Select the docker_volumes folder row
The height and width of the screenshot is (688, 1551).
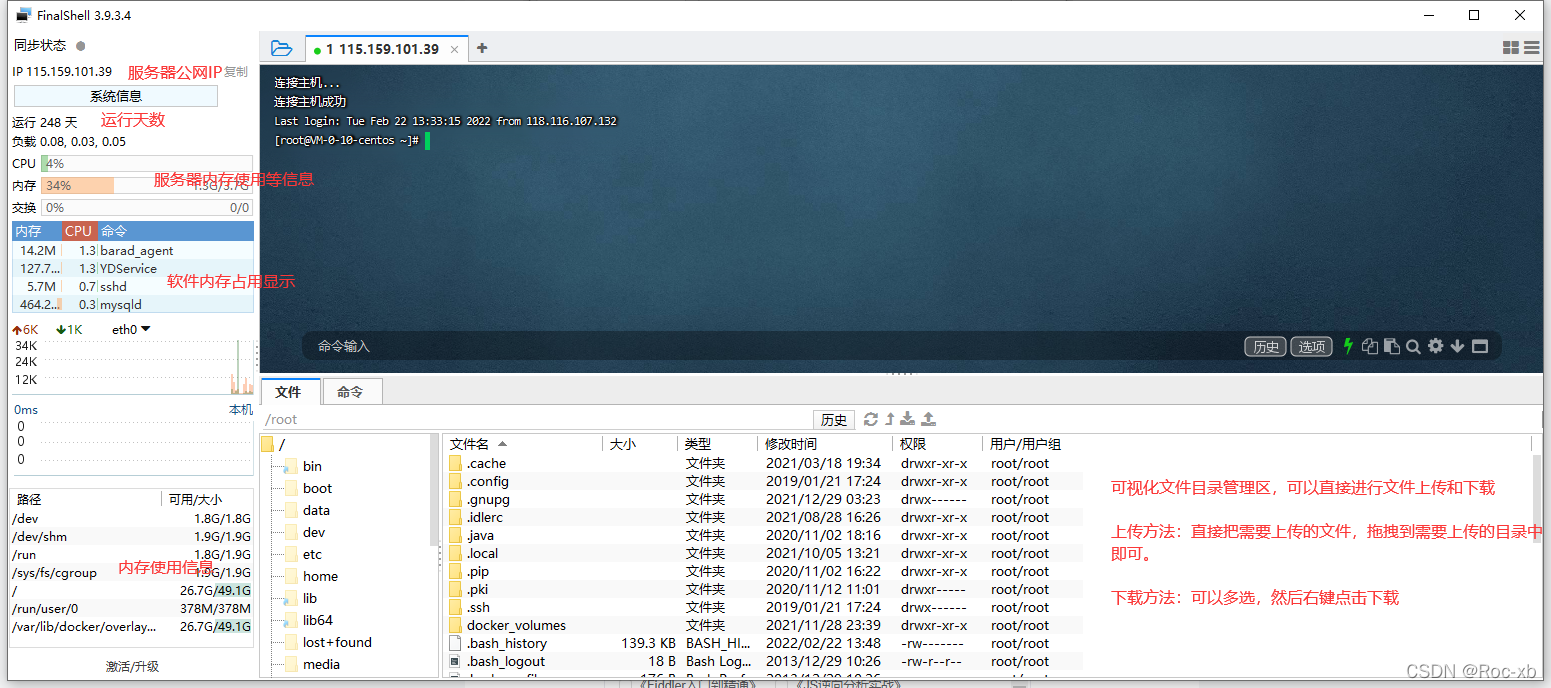pos(764,626)
